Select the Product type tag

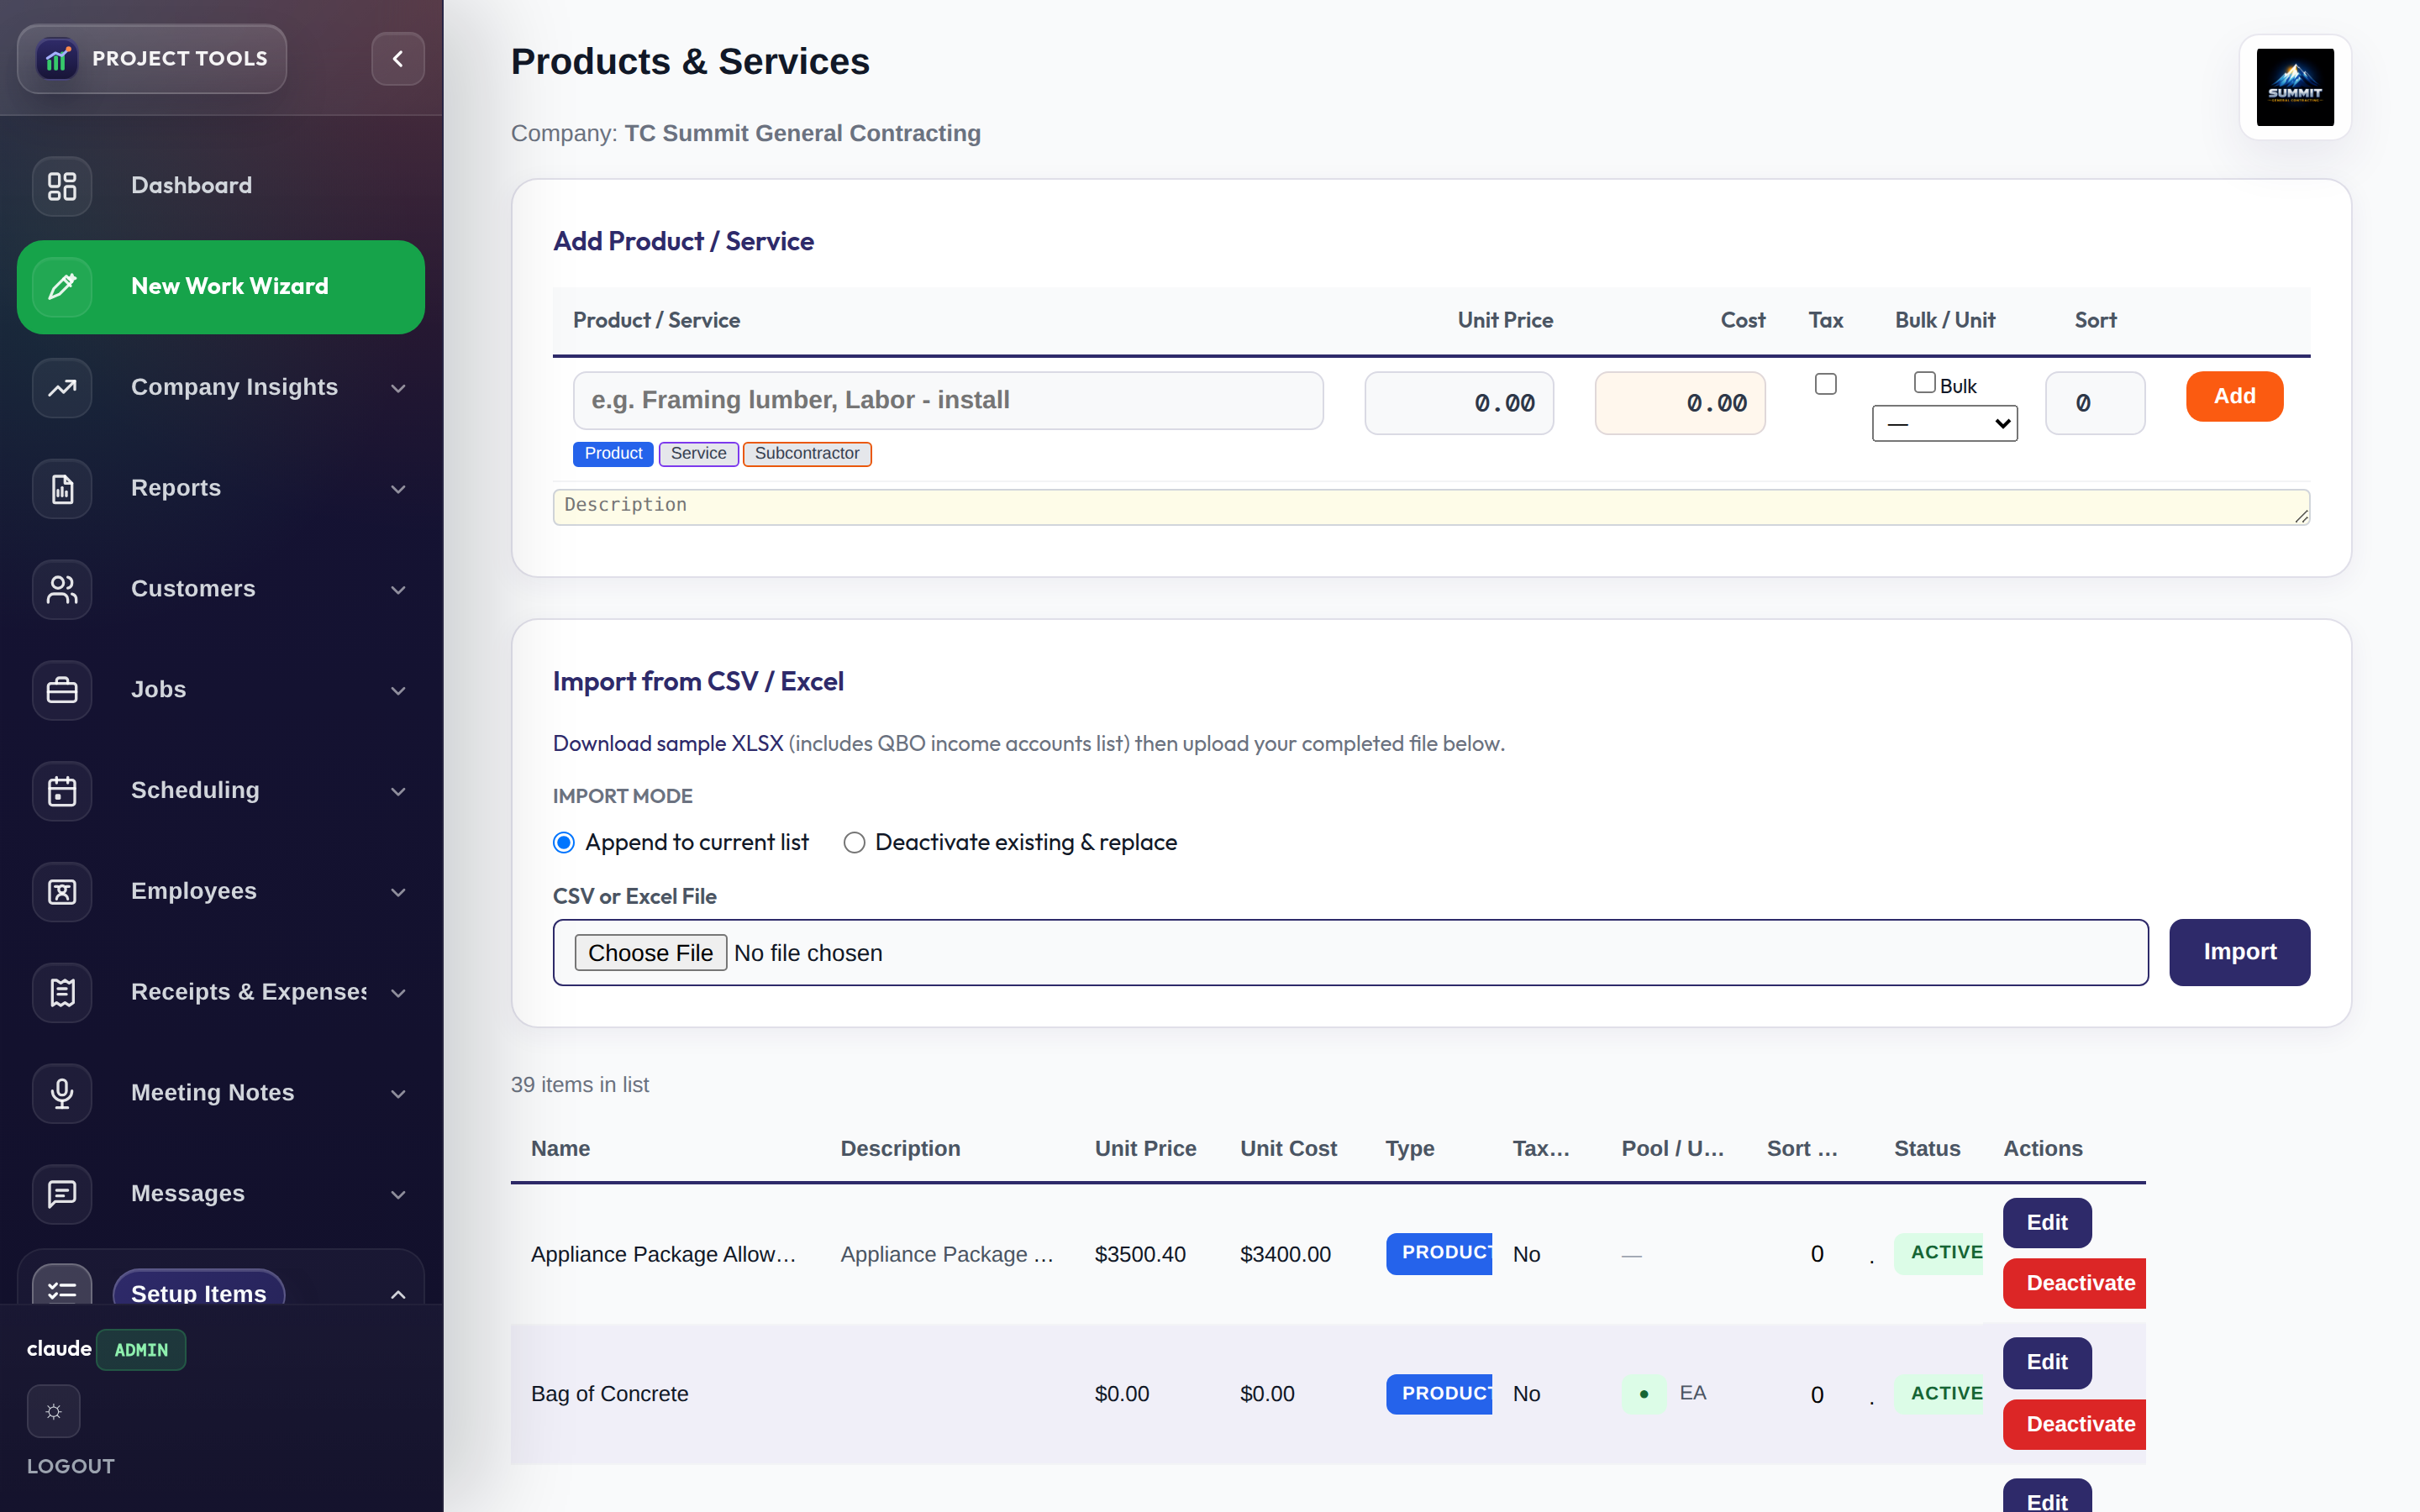(x=613, y=454)
